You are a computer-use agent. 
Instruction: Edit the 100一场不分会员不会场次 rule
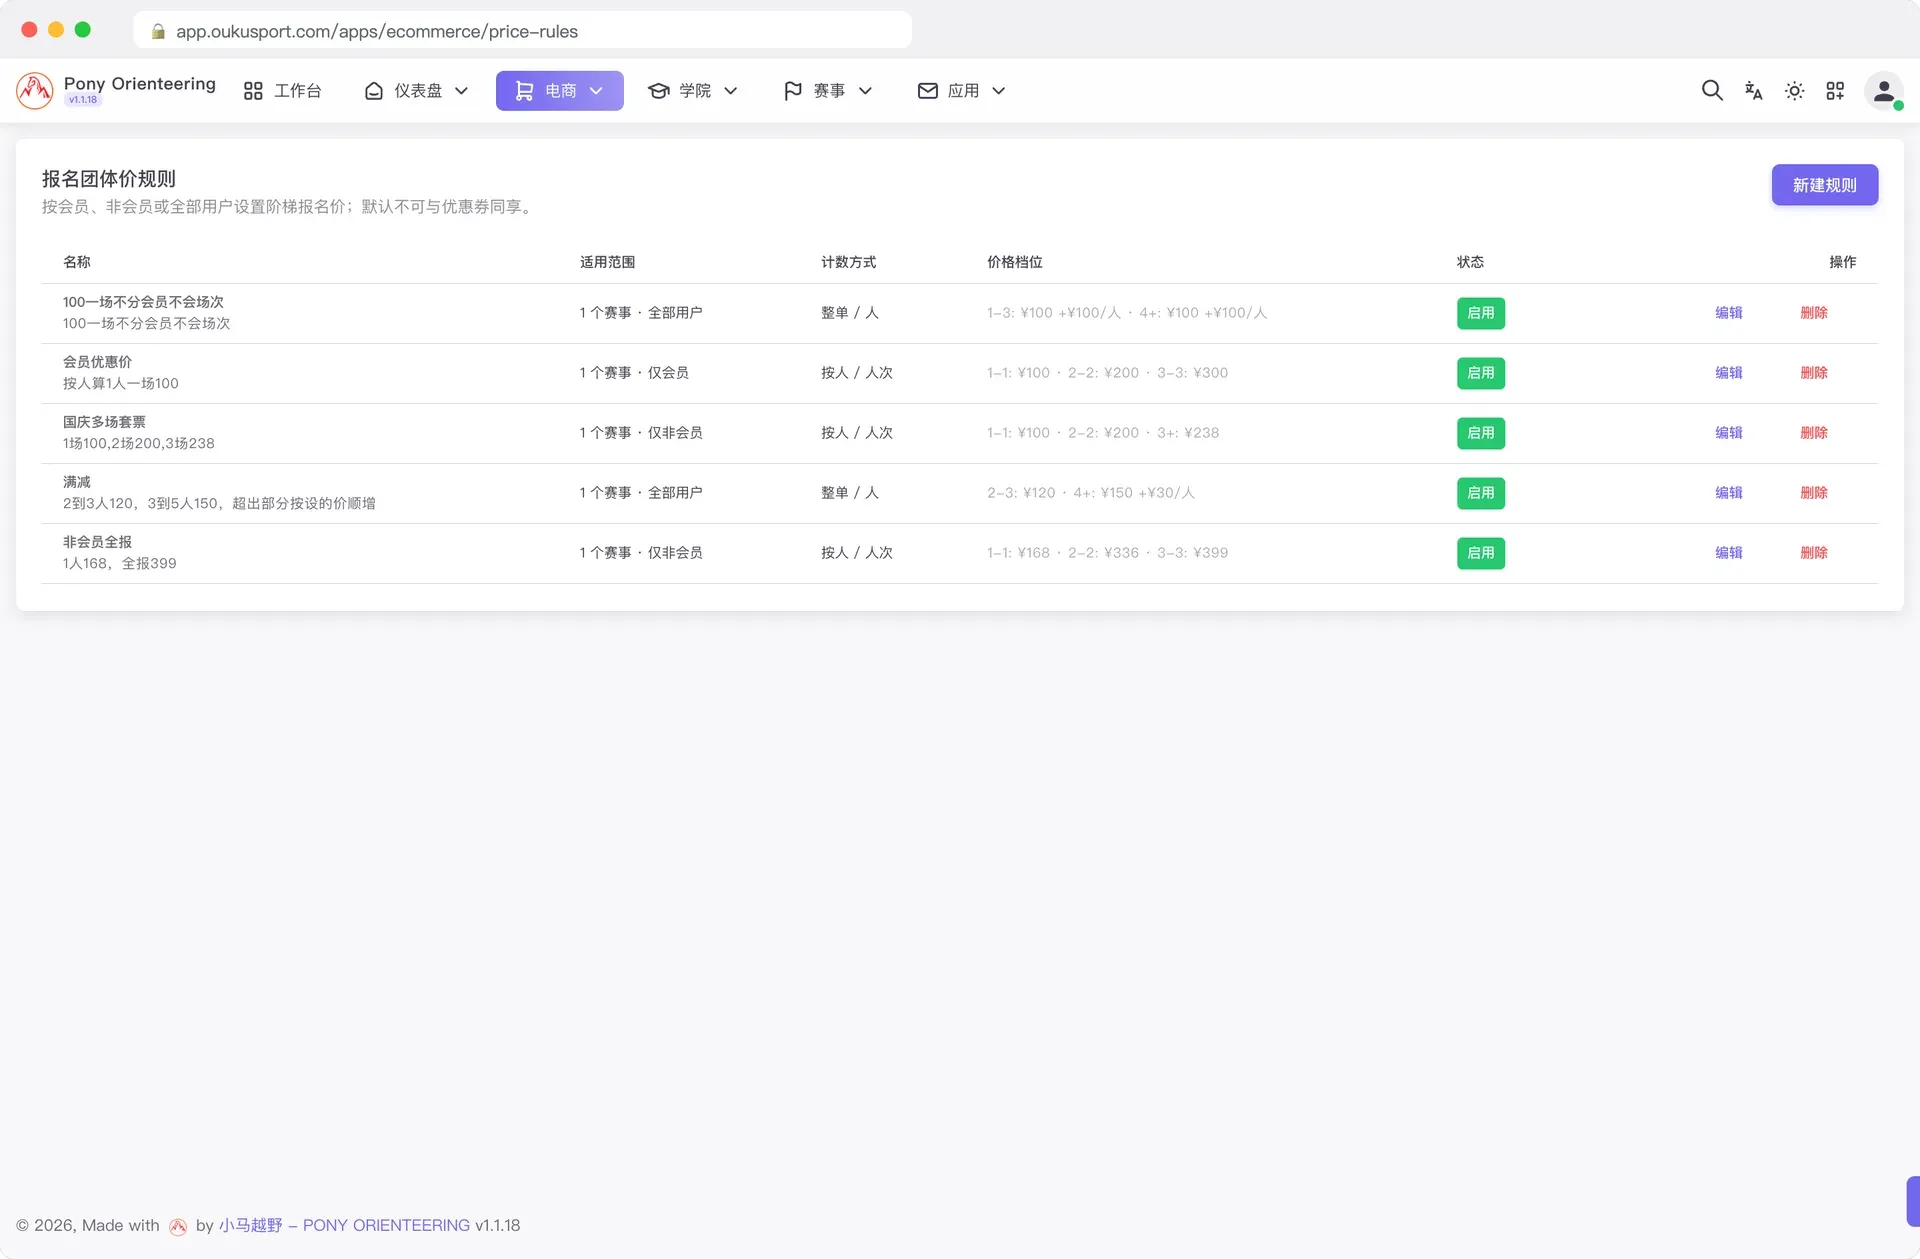point(1729,313)
